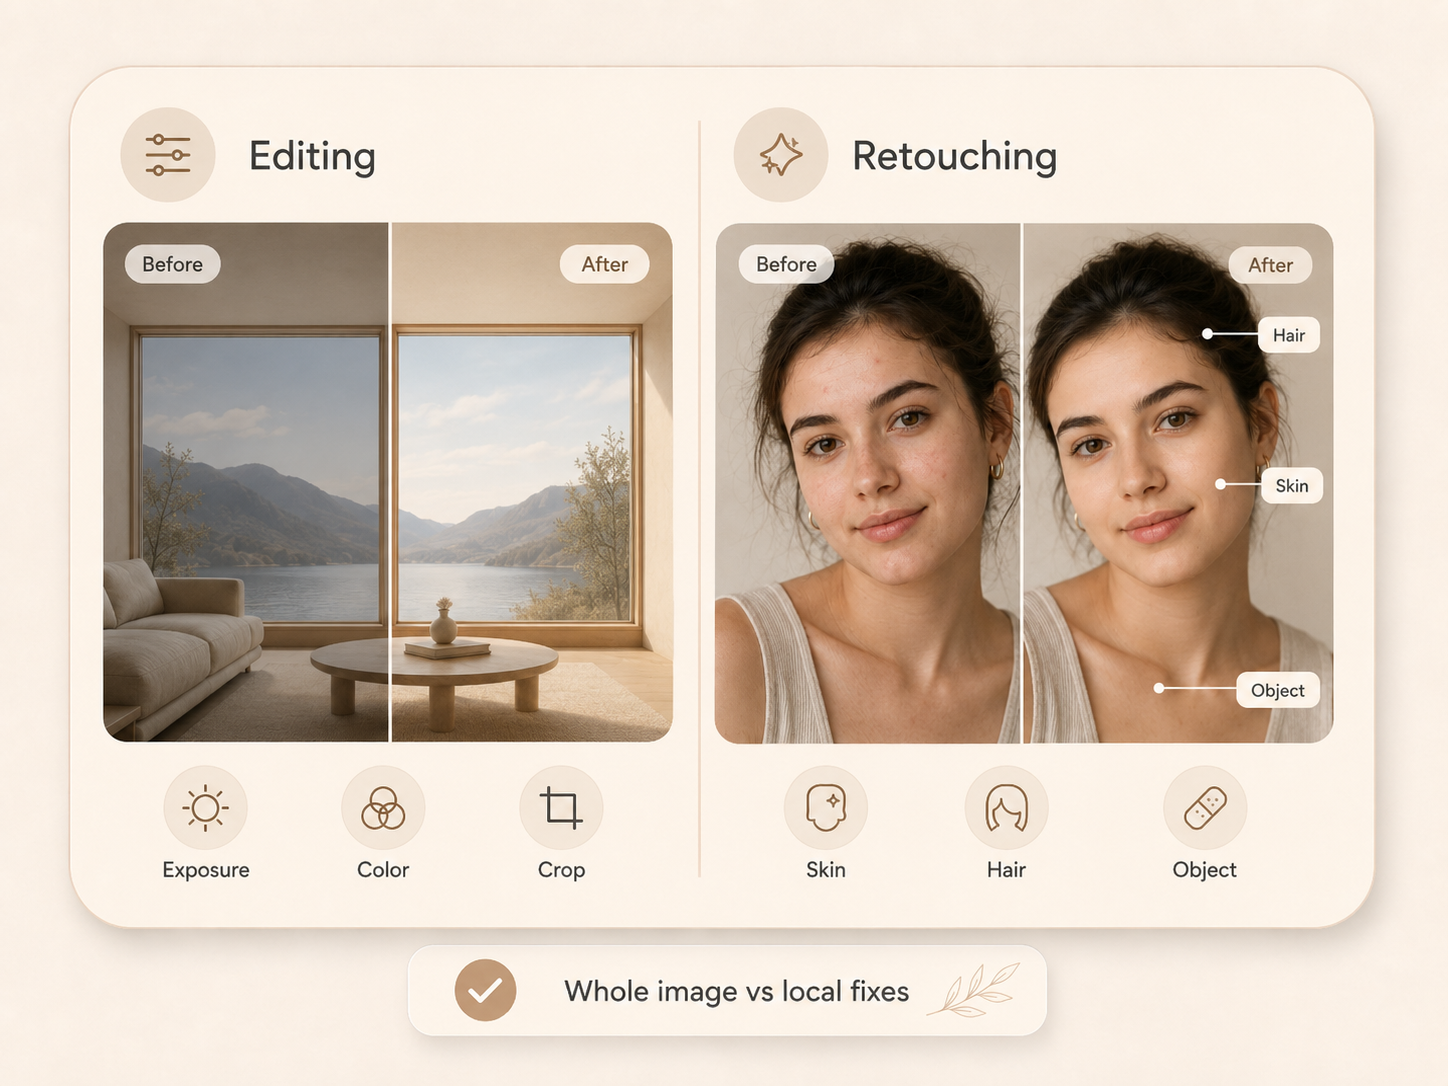Open the darker before room photo
Viewport: 1448px width, 1086px height.
coord(246,482)
